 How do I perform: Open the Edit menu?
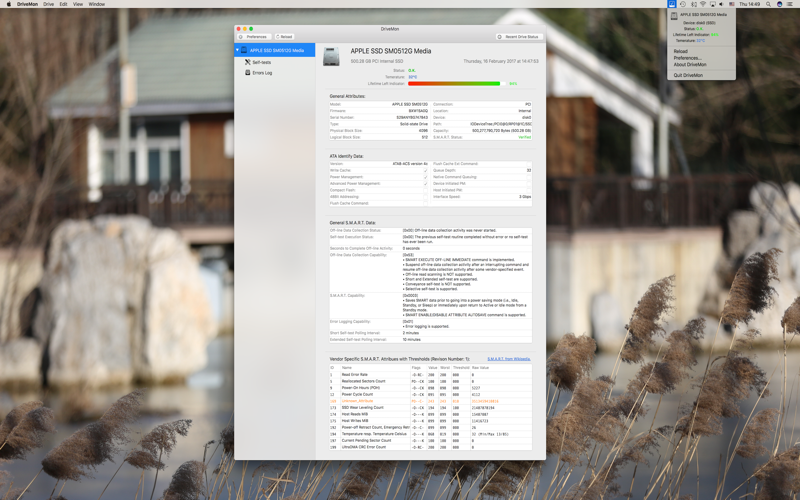[63, 4]
